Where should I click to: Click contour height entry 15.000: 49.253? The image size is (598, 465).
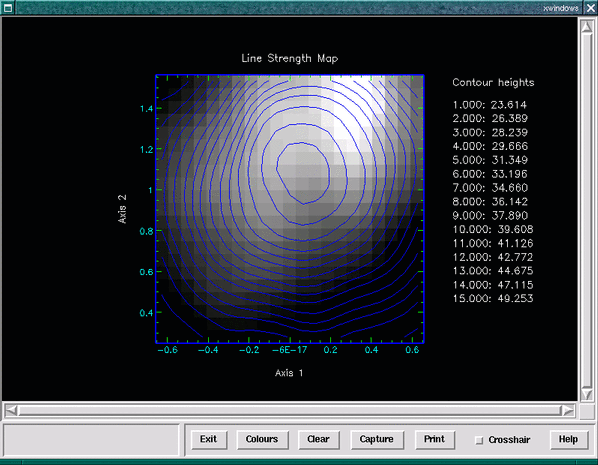click(493, 298)
